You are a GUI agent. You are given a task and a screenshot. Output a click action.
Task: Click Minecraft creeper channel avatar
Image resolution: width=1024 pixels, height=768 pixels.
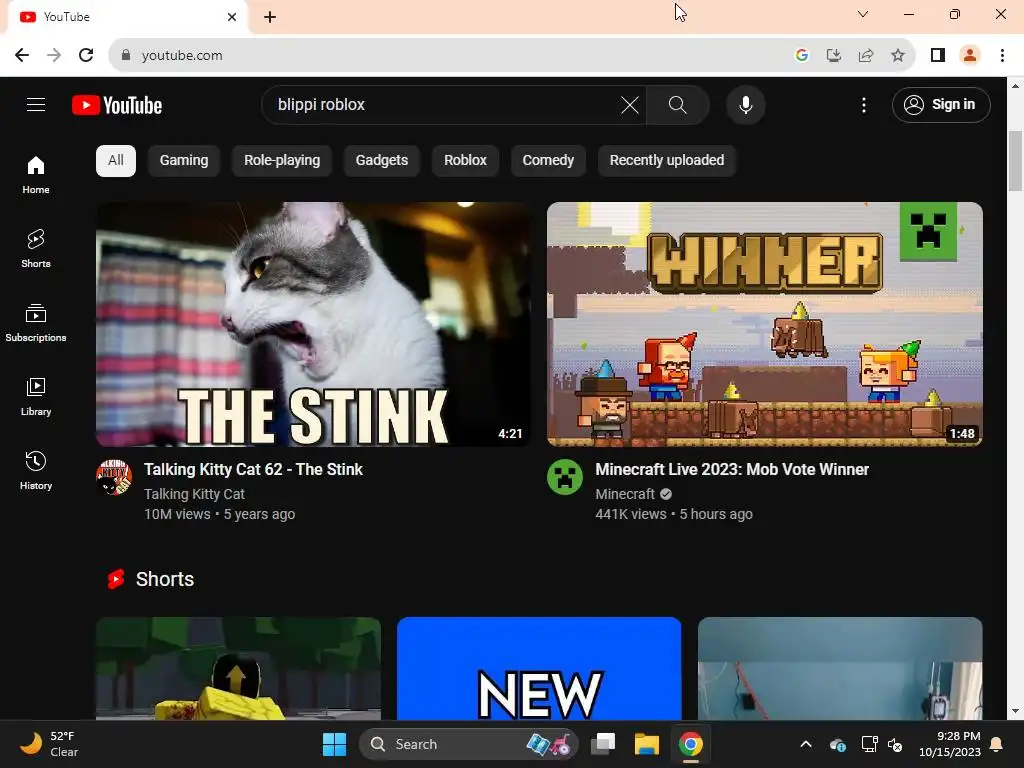tap(565, 477)
